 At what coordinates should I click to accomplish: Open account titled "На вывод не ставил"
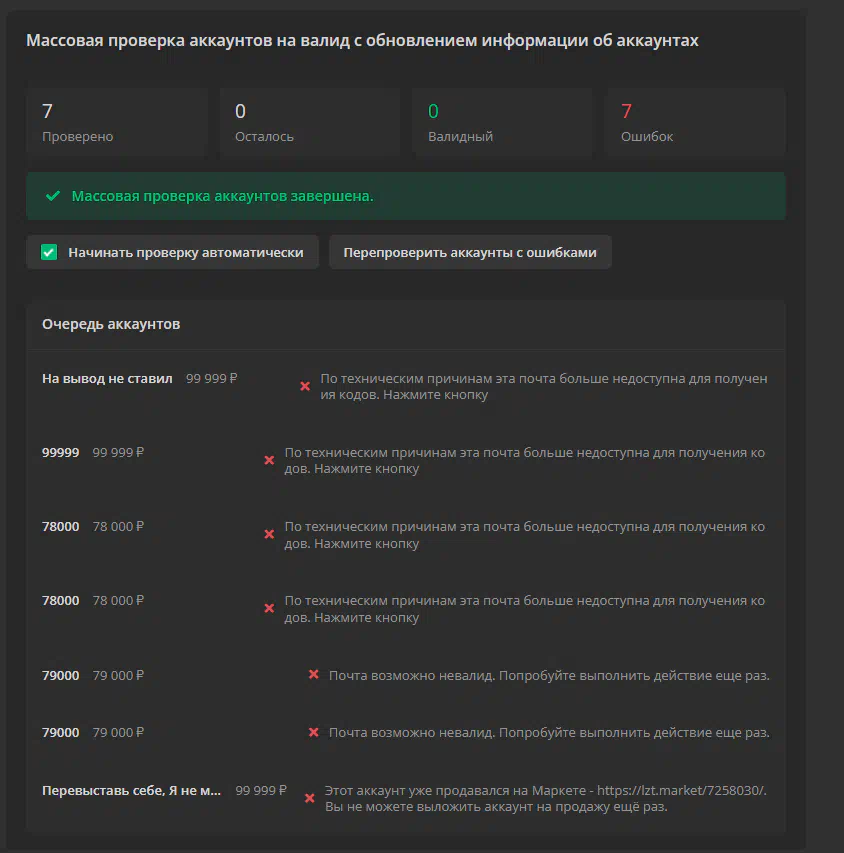click(x=107, y=378)
